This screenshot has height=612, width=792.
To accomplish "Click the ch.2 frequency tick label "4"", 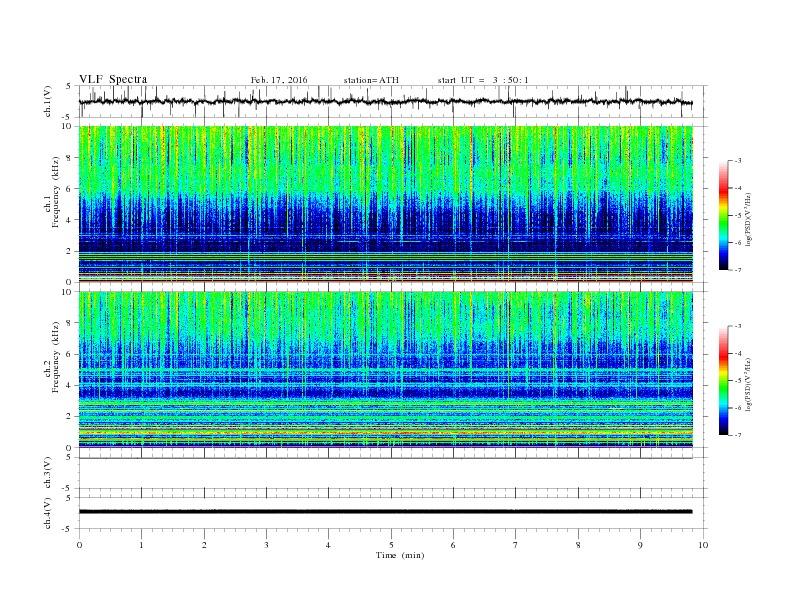I will 70,386.
